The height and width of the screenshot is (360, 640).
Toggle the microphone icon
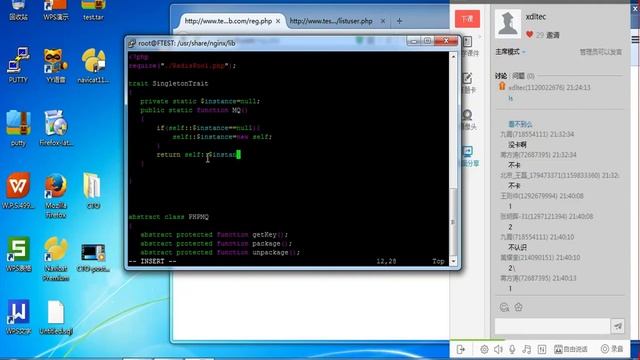[x=512, y=349]
